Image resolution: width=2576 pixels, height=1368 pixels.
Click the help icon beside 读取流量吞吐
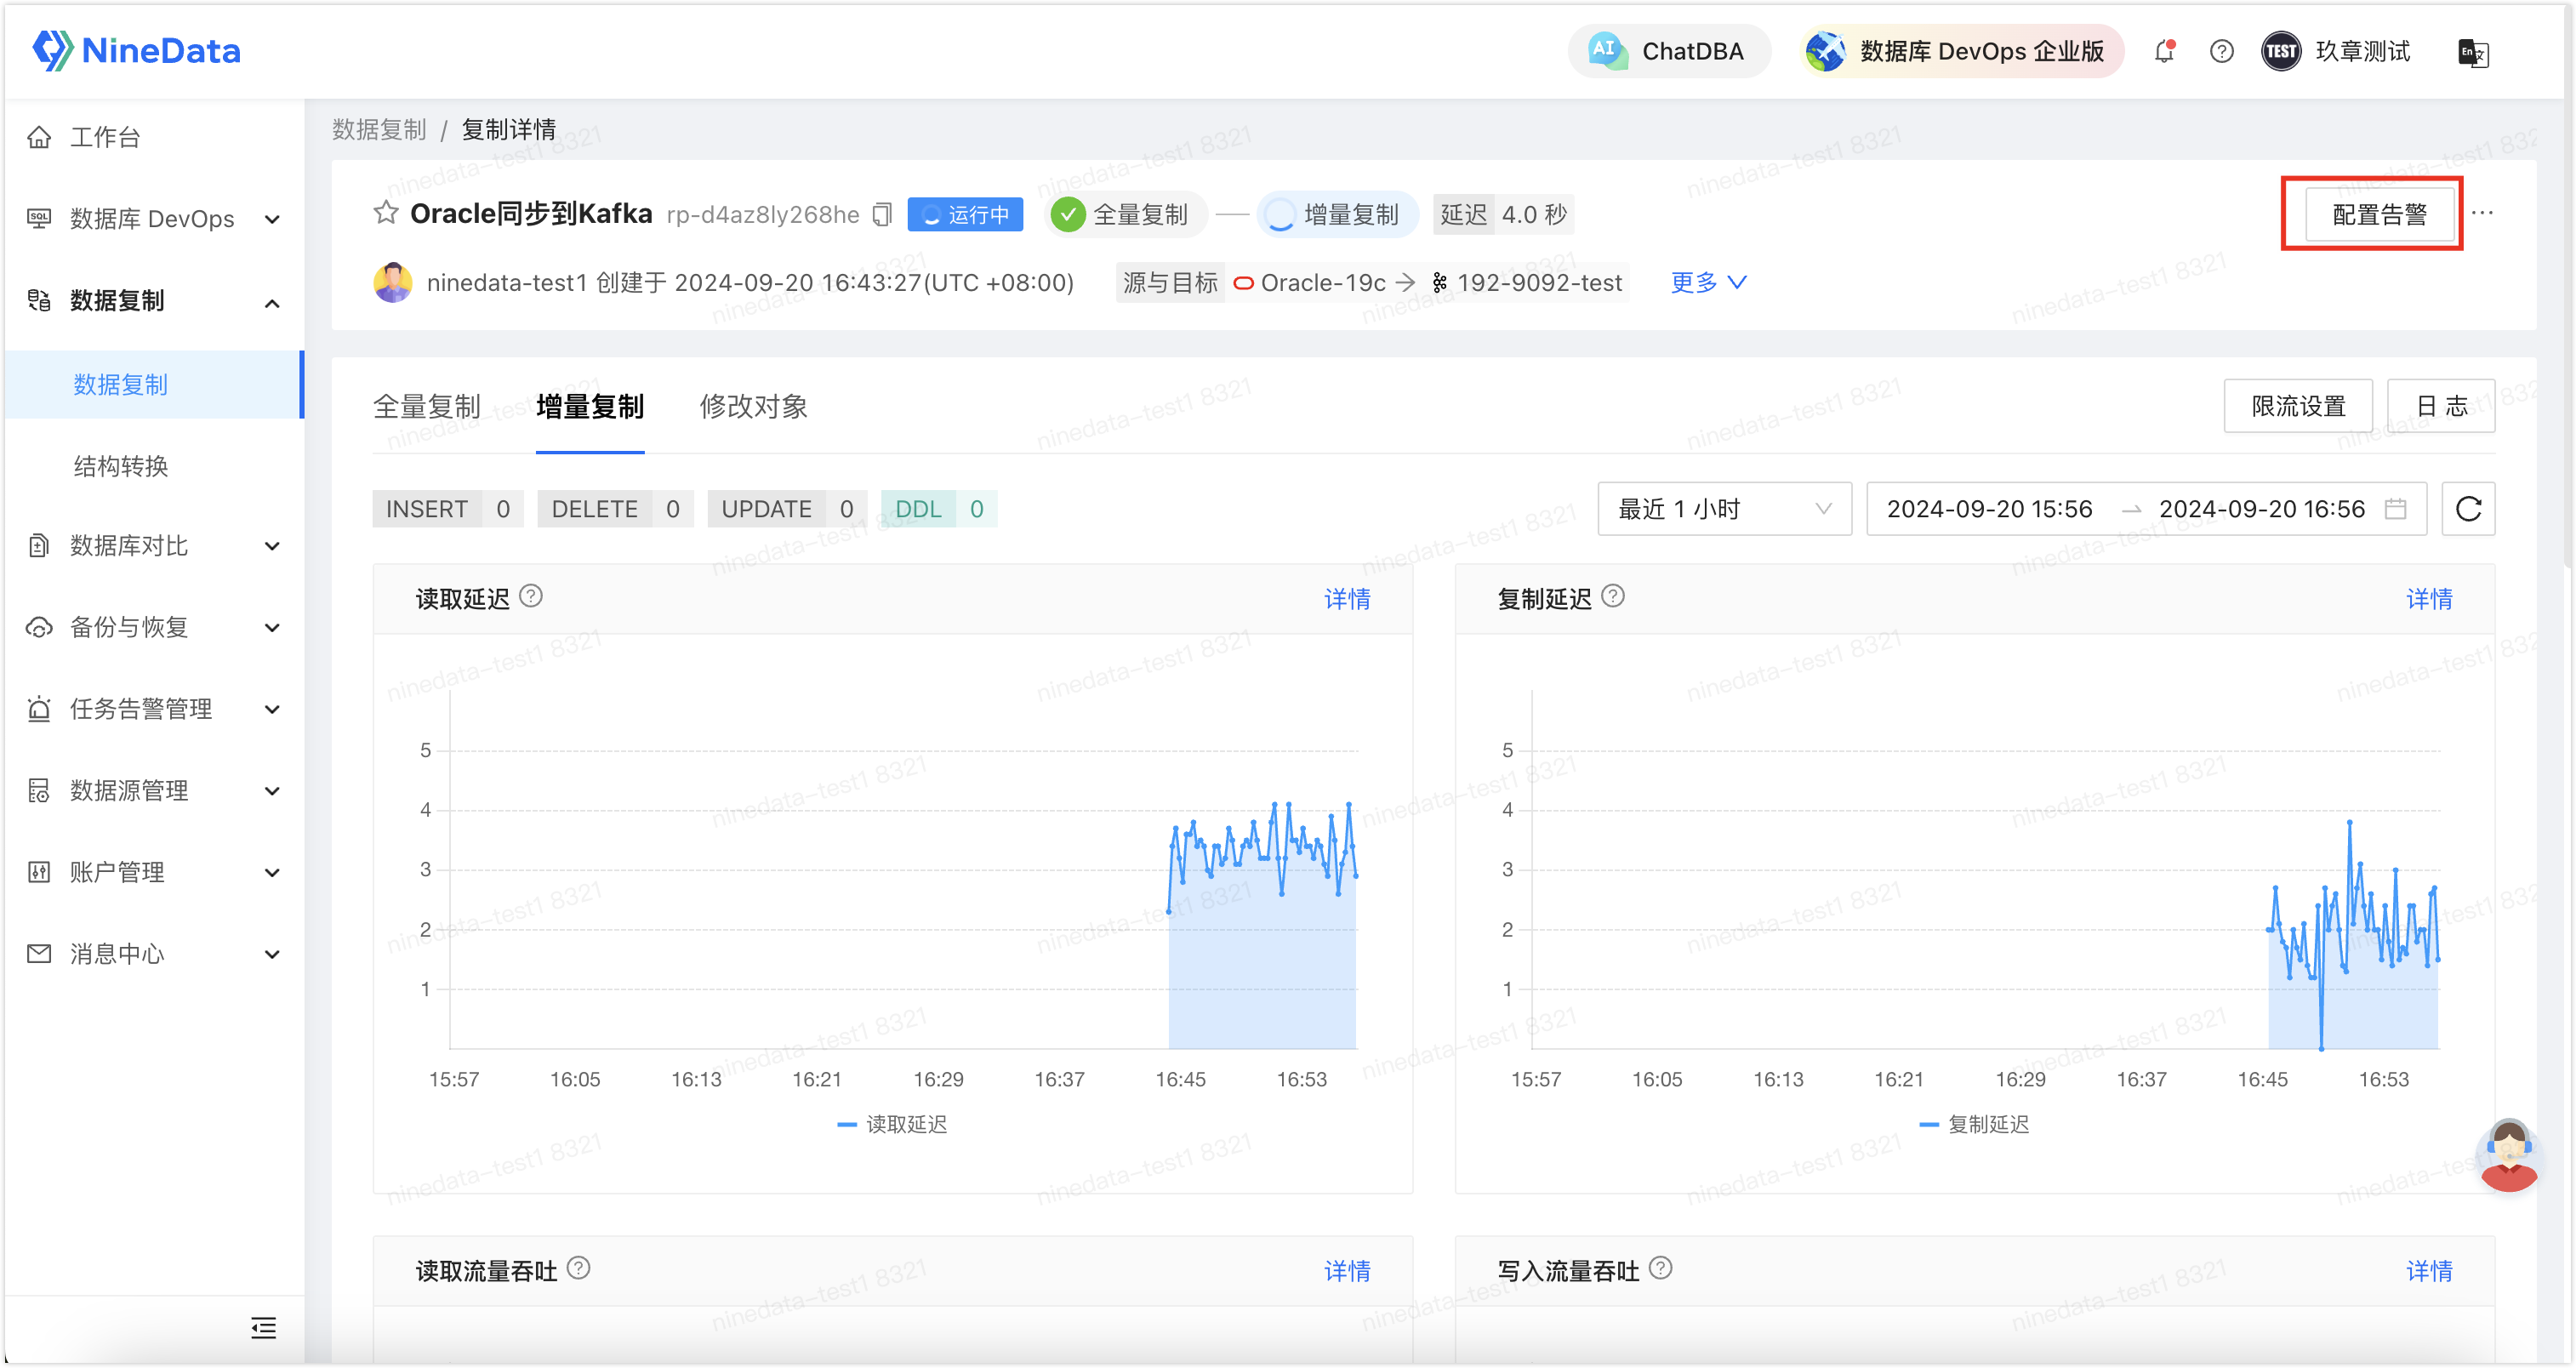point(578,1269)
